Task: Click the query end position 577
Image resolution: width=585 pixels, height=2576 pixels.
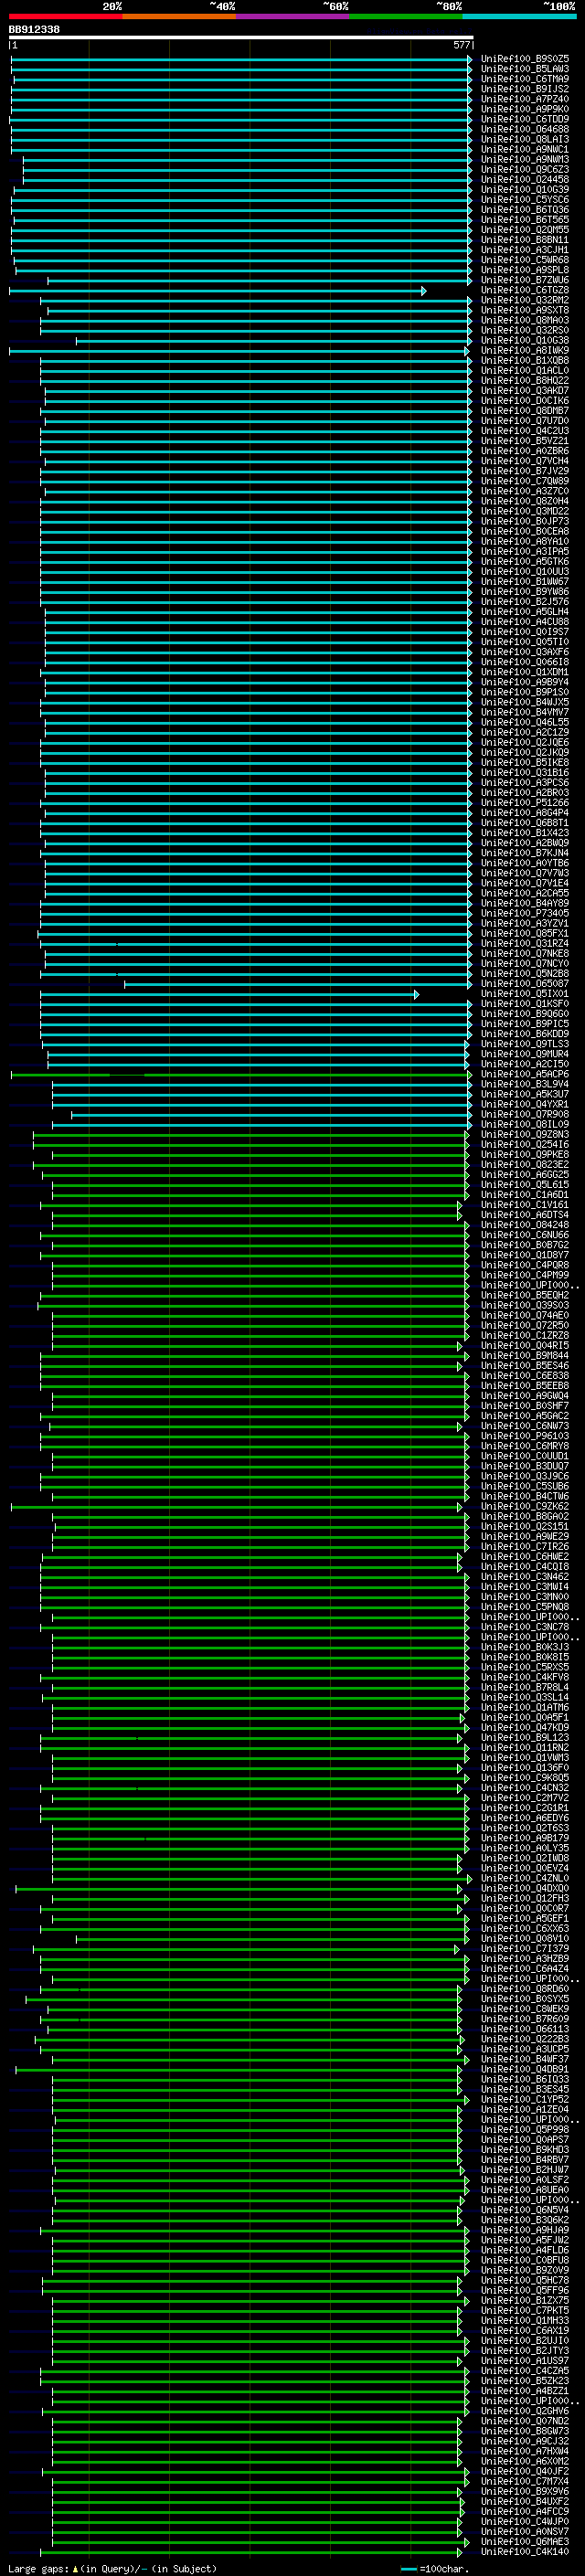Action: 461,45
